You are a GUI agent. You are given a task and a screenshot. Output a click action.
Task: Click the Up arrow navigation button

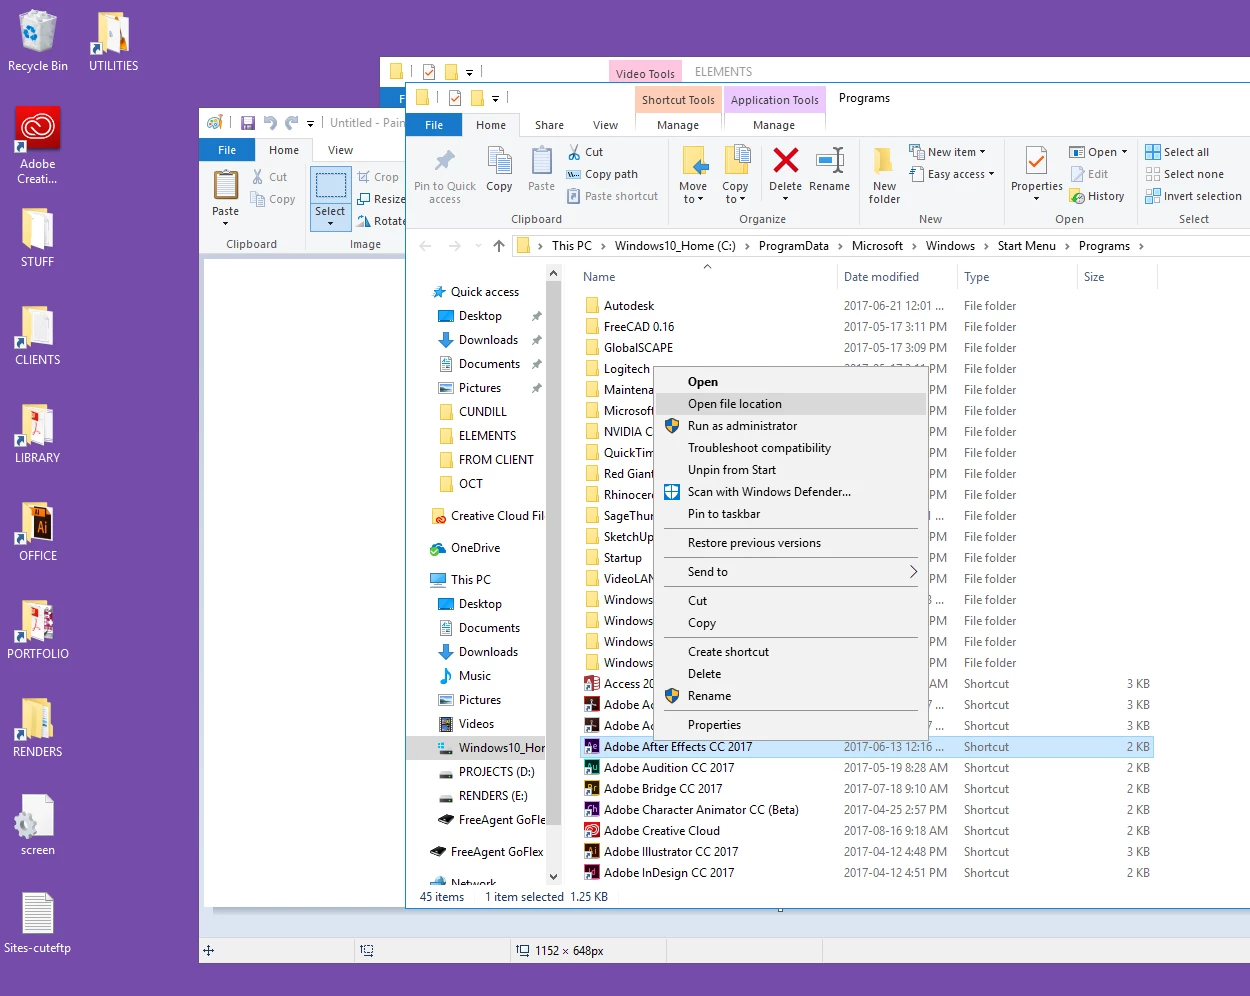tap(499, 246)
